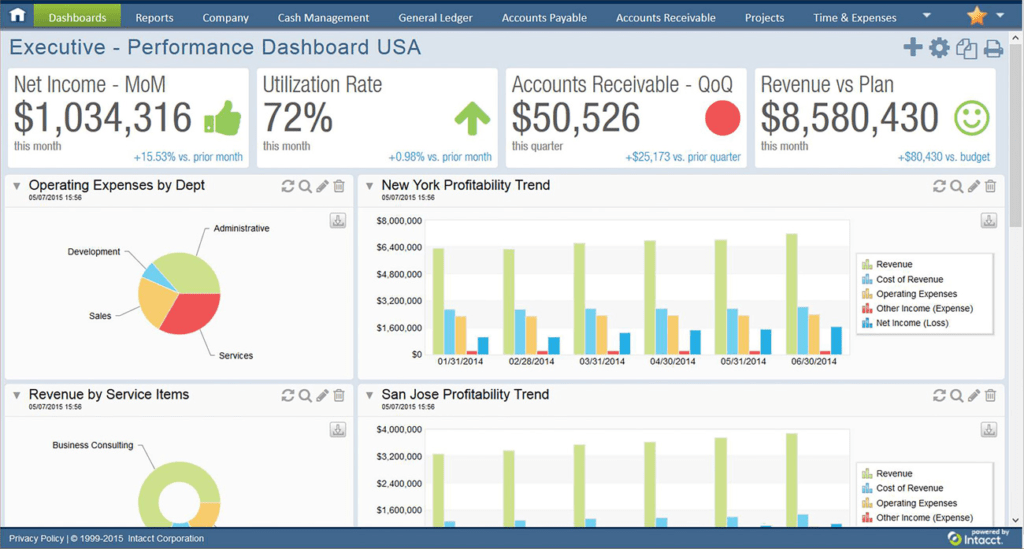Collapse New York Profitability Trend panel
This screenshot has width=1024, height=549.
click(x=370, y=186)
